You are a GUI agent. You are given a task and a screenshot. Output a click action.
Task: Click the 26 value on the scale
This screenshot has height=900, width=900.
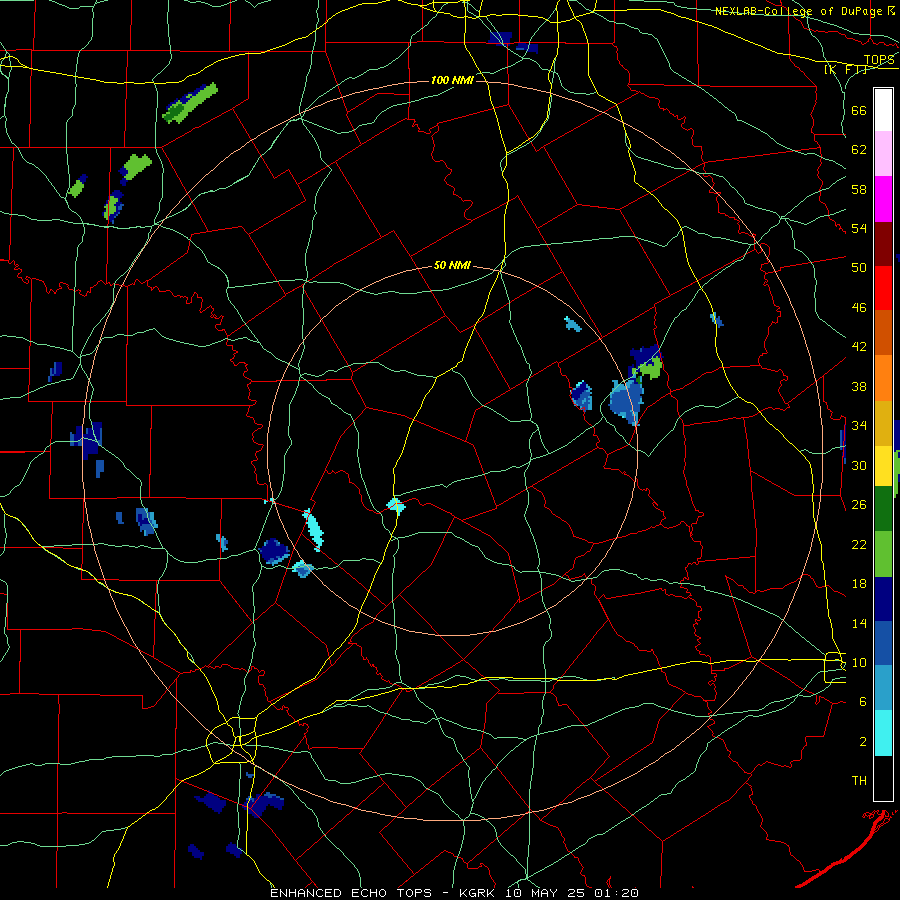[x=859, y=505]
